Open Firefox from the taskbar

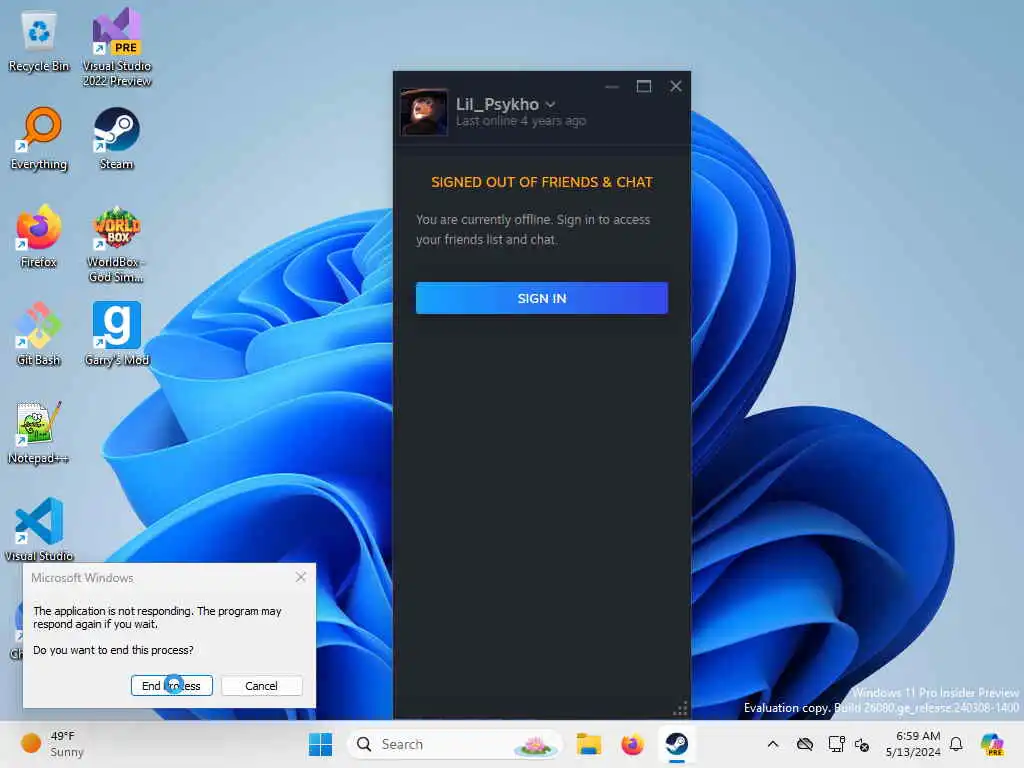pos(632,744)
